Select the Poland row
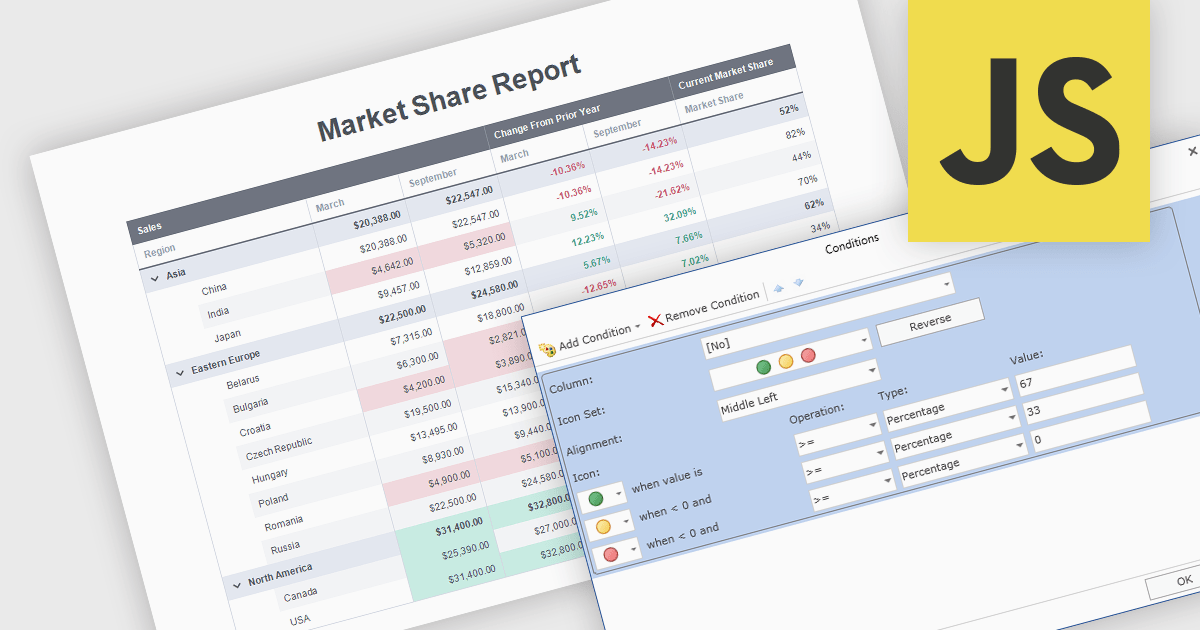 click(273, 499)
